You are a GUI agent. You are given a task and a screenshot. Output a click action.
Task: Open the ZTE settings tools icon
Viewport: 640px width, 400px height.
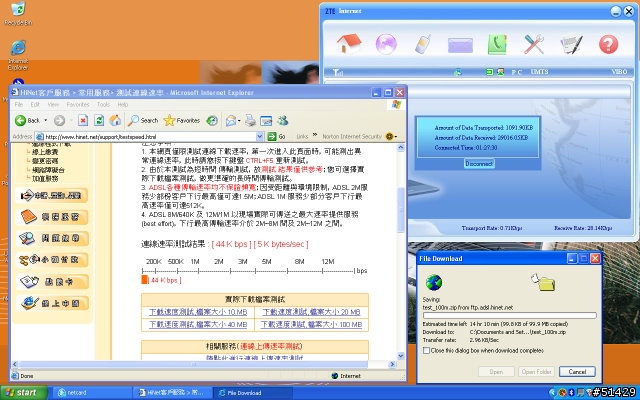(534, 44)
